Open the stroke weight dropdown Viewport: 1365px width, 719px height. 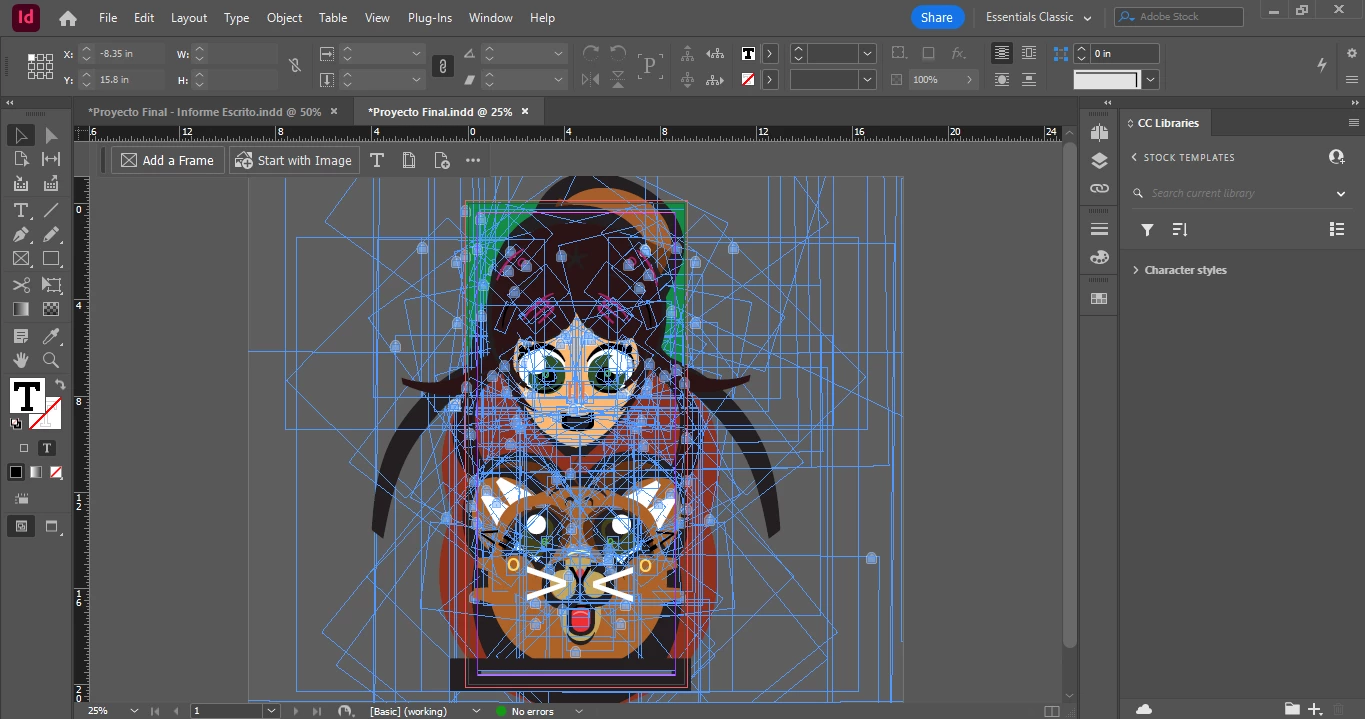[x=867, y=54]
